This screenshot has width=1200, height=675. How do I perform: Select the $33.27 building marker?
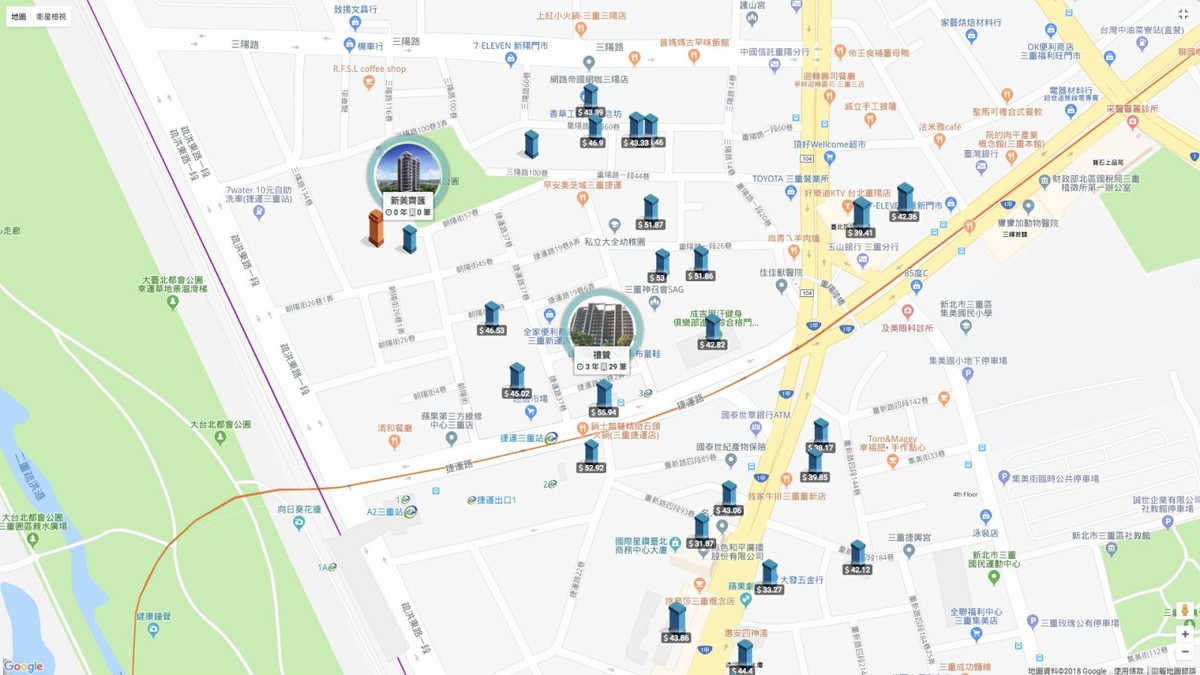click(x=769, y=578)
